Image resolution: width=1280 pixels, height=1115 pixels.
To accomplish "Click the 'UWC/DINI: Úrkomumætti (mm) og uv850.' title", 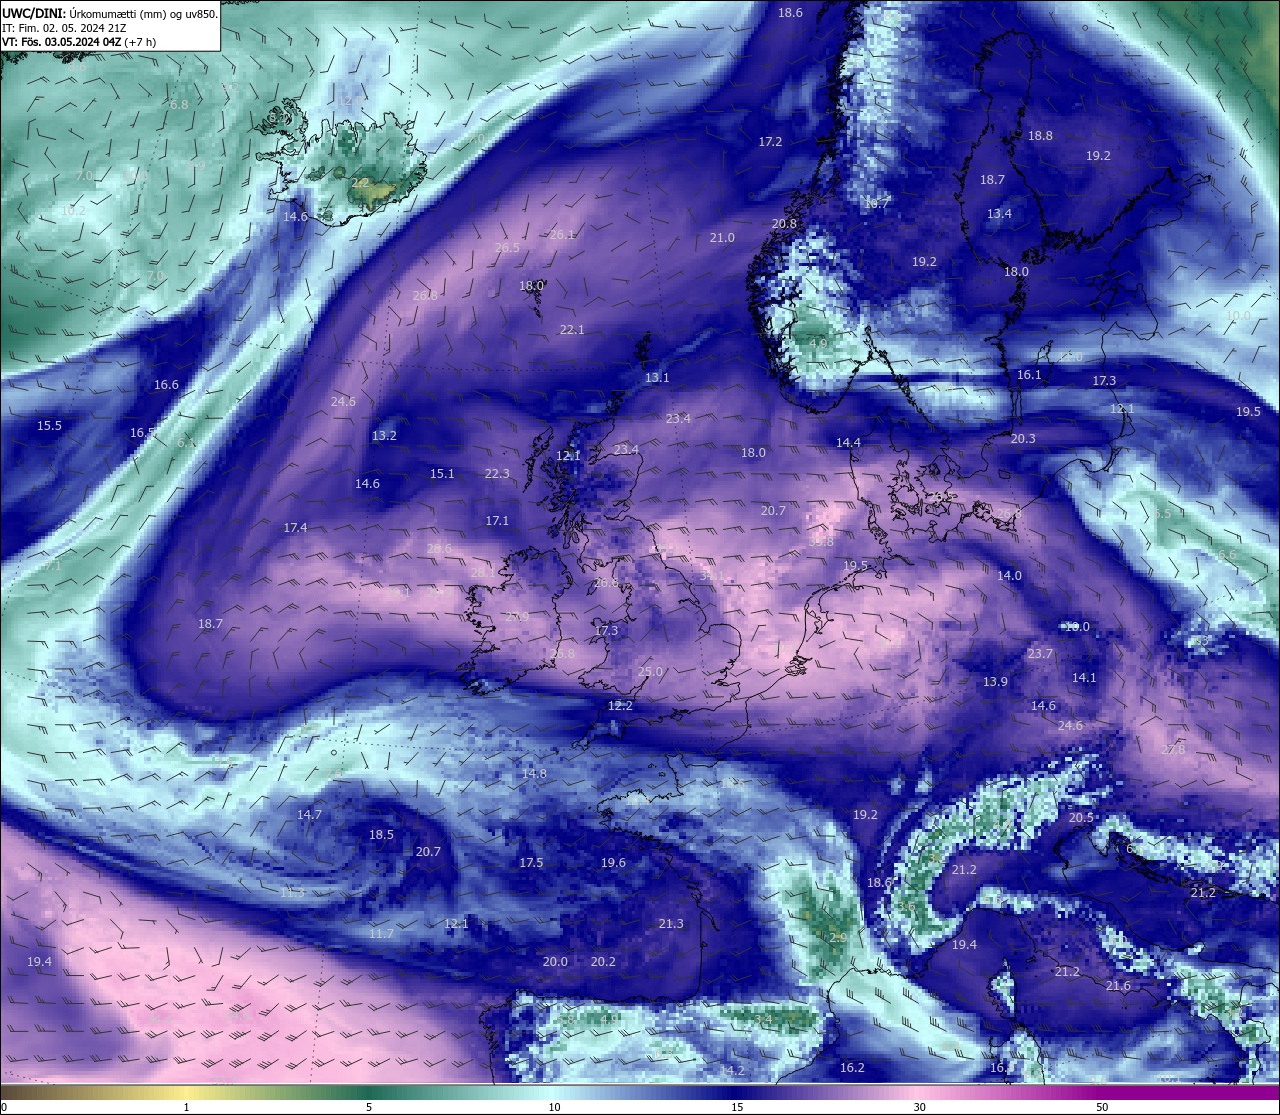I will [110, 13].
